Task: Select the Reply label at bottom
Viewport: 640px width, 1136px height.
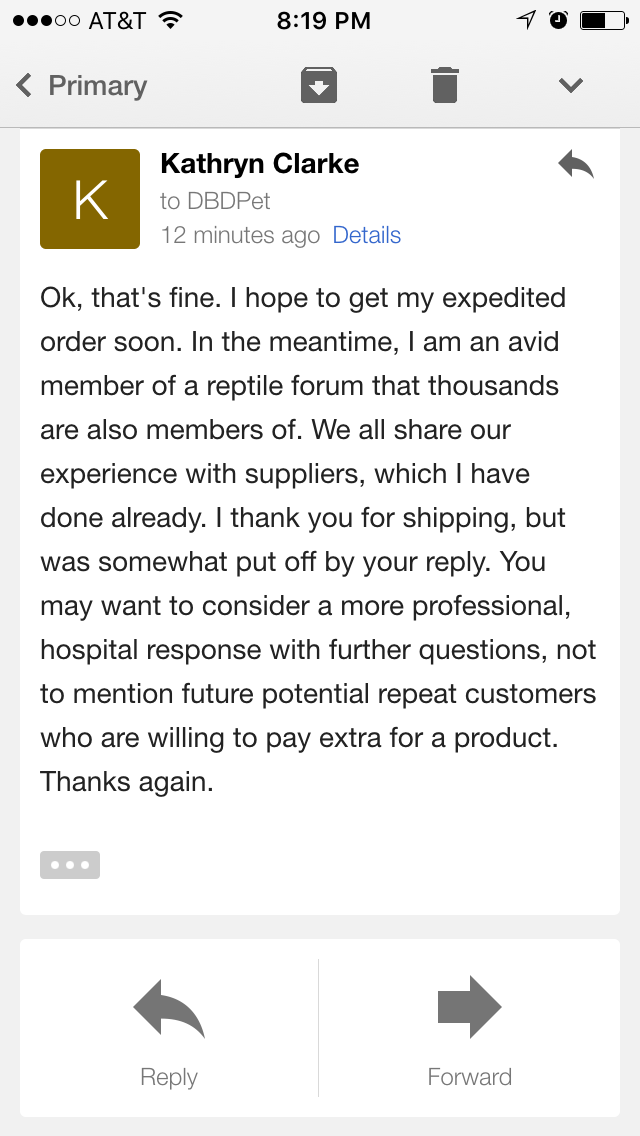Action: [169, 1077]
